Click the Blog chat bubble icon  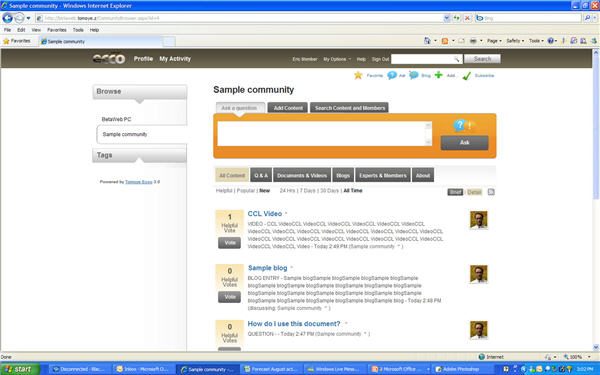click(x=414, y=75)
